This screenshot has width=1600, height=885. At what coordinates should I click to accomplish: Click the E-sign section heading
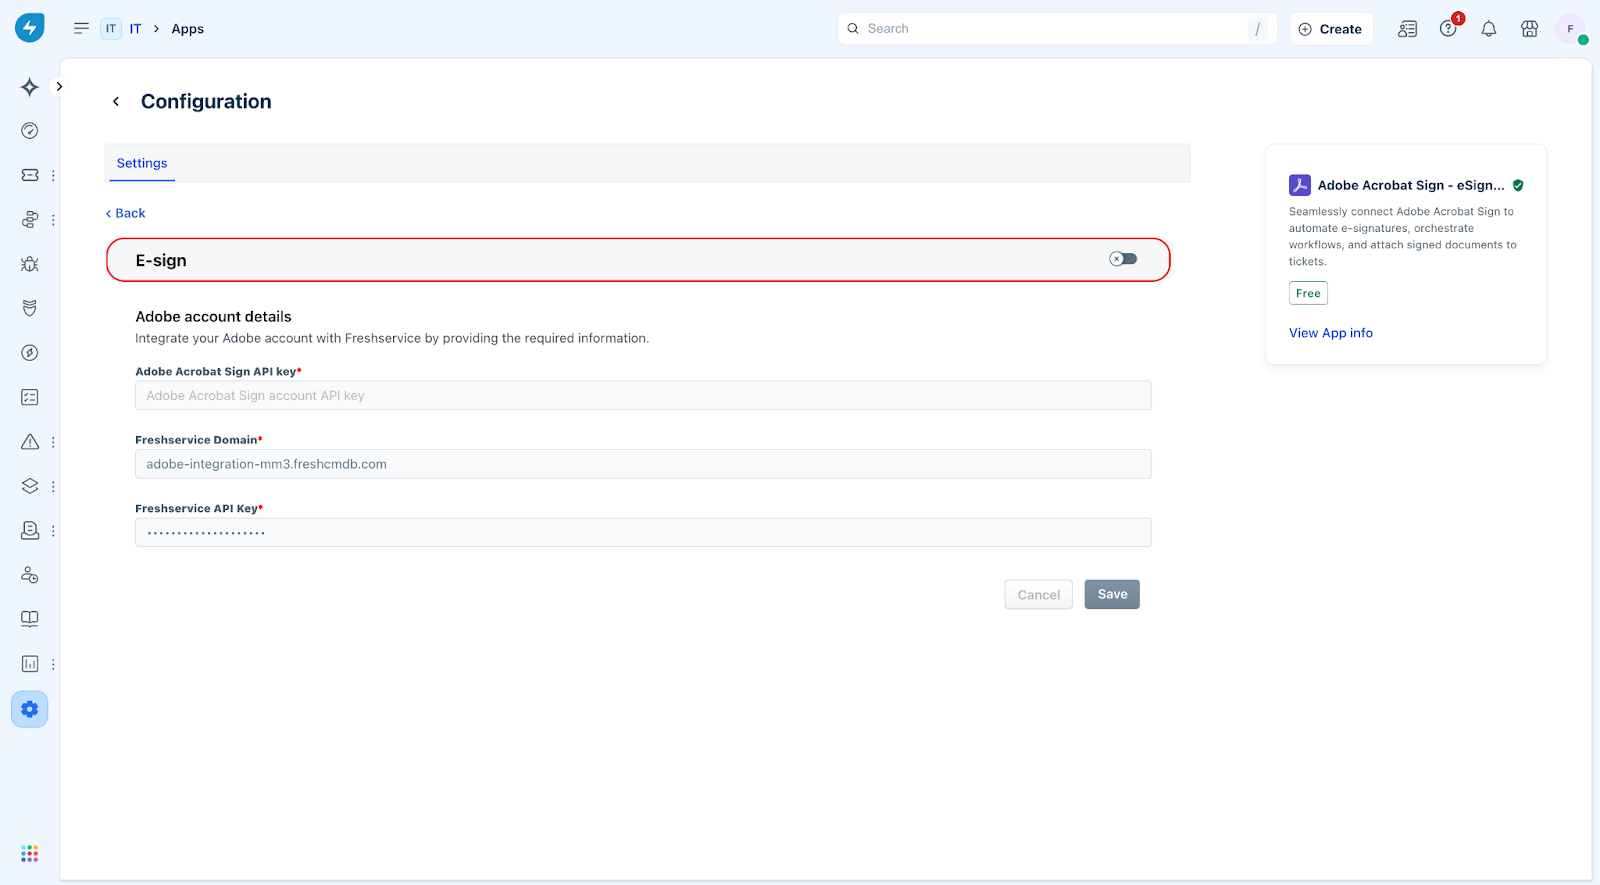click(x=161, y=260)
